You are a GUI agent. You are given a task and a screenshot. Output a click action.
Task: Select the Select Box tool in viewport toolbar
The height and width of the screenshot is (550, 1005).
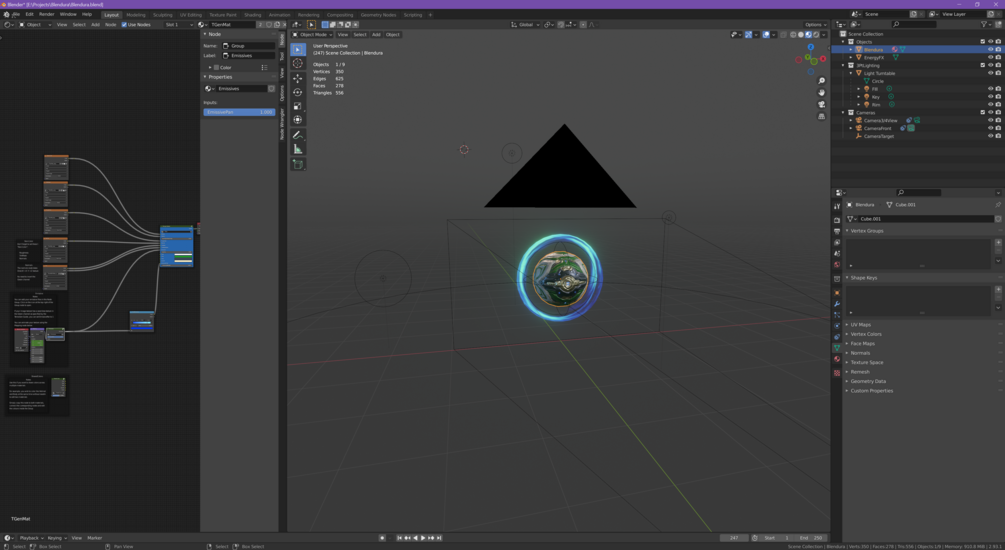pos(297,49)
